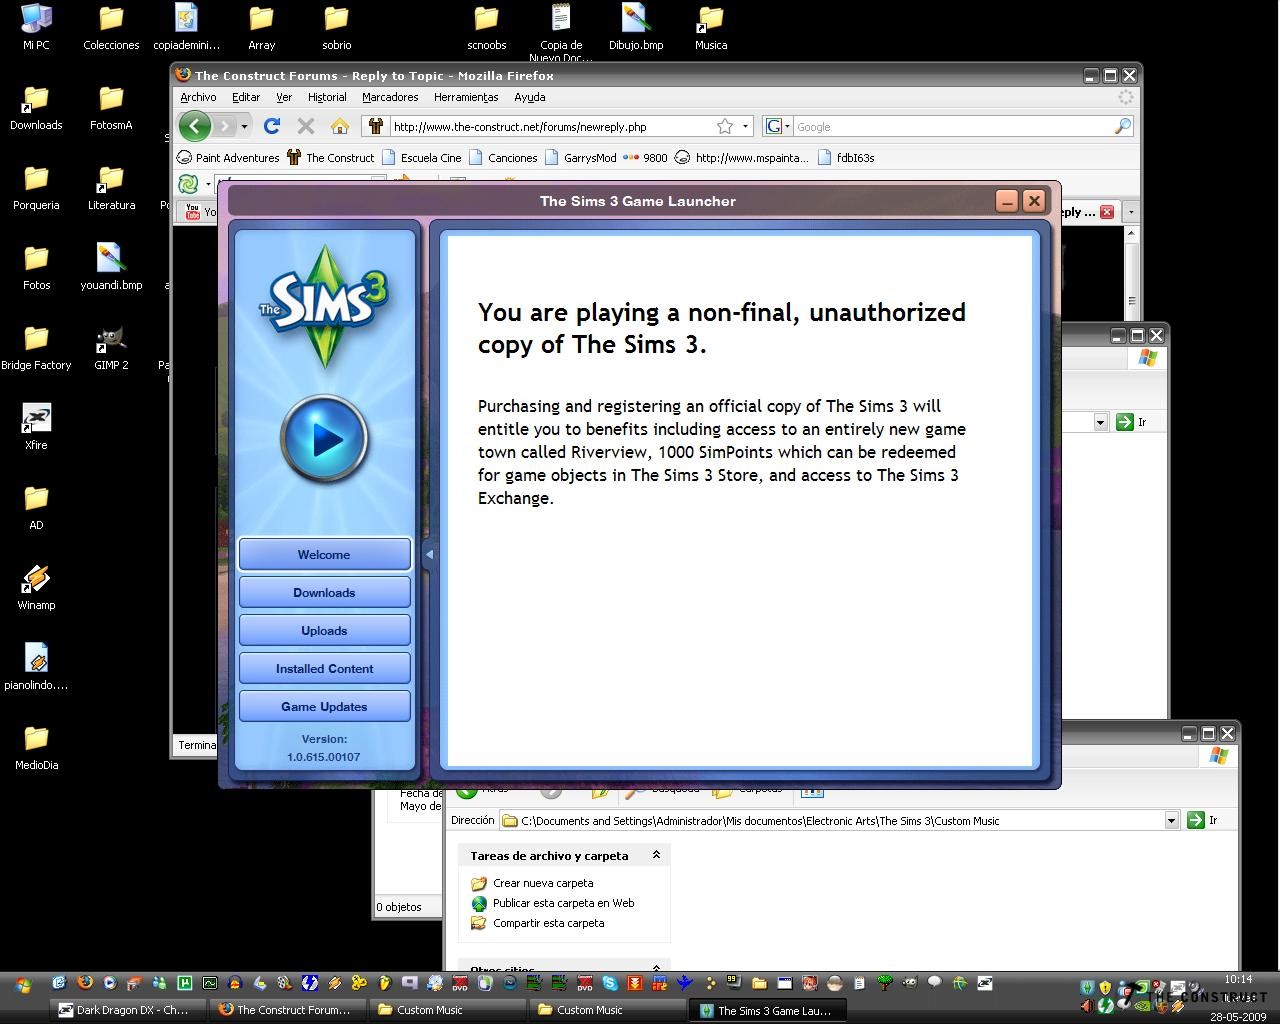Open the Herramientas menu in Firefox
Image resolution: width=1280 pixels, height=1024 pixels.
click(466, 97)
